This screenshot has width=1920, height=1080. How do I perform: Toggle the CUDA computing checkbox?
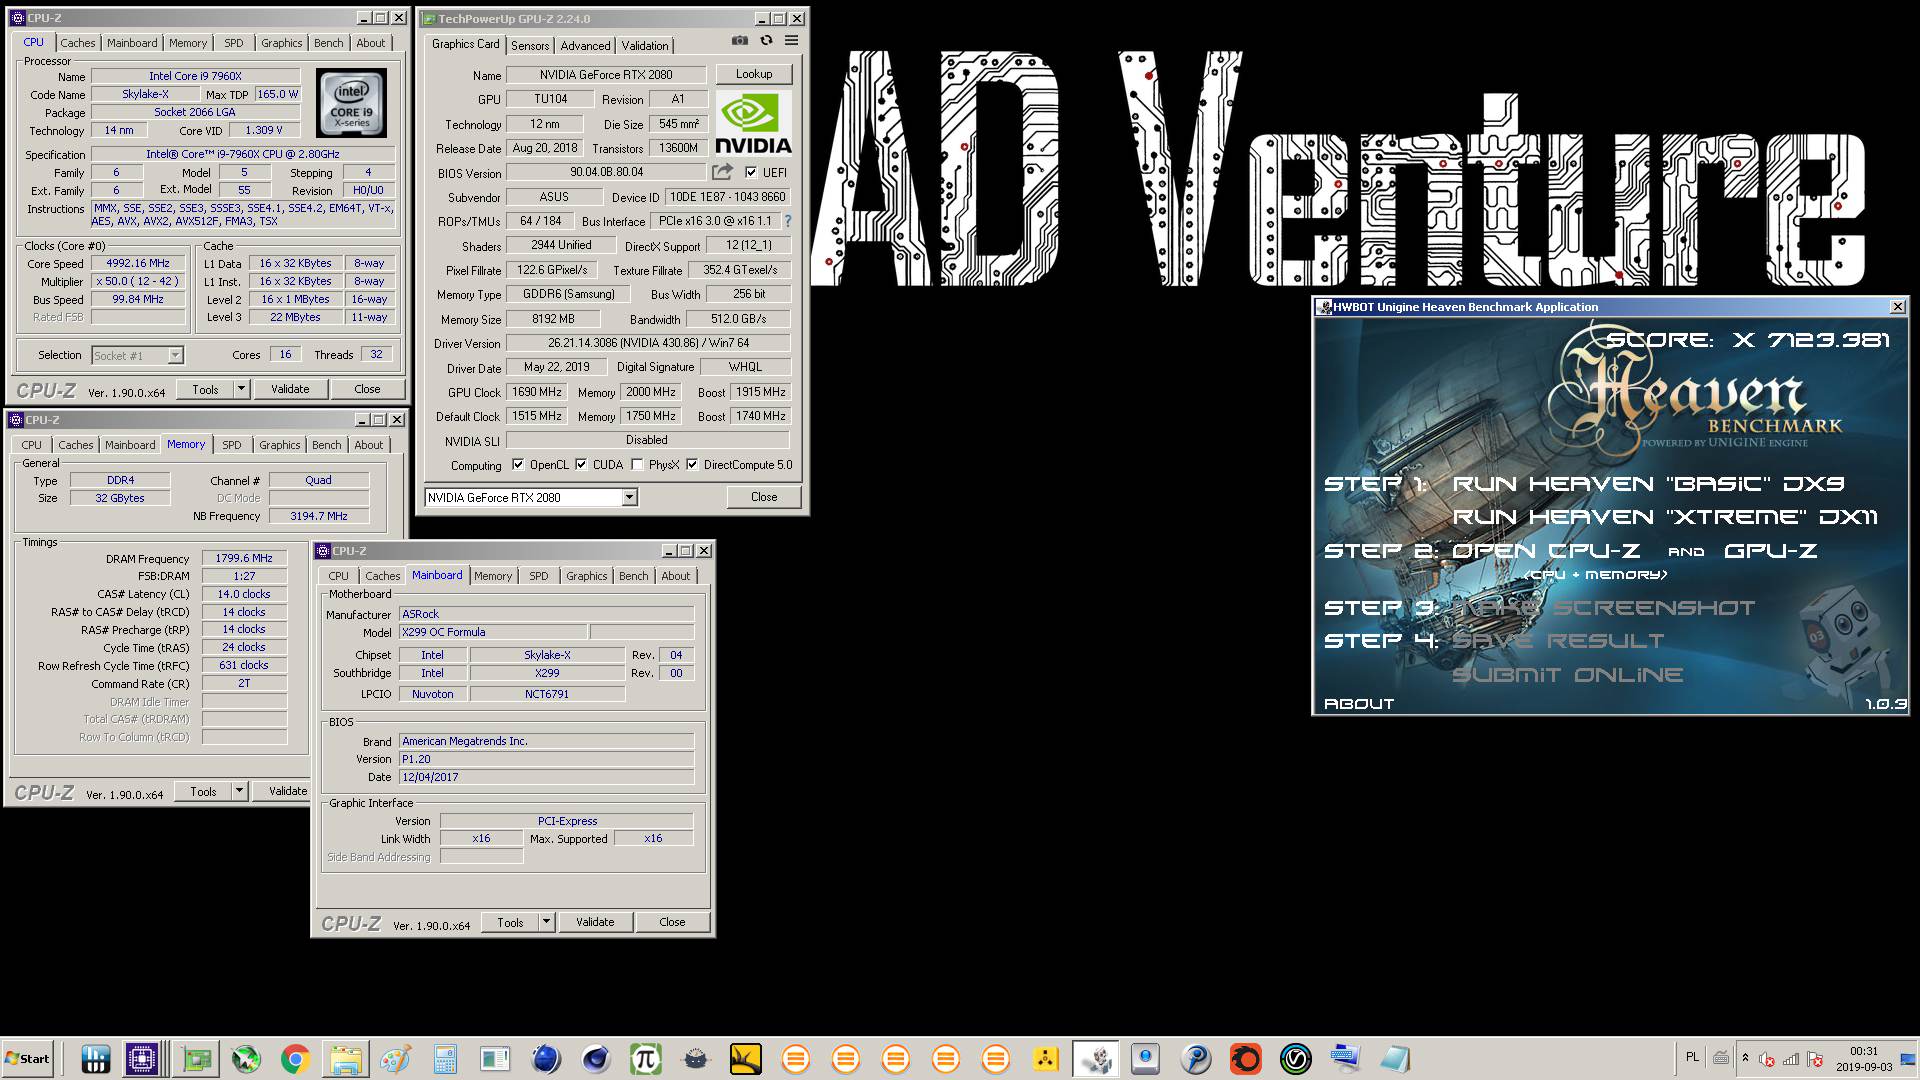pos(581,464)
